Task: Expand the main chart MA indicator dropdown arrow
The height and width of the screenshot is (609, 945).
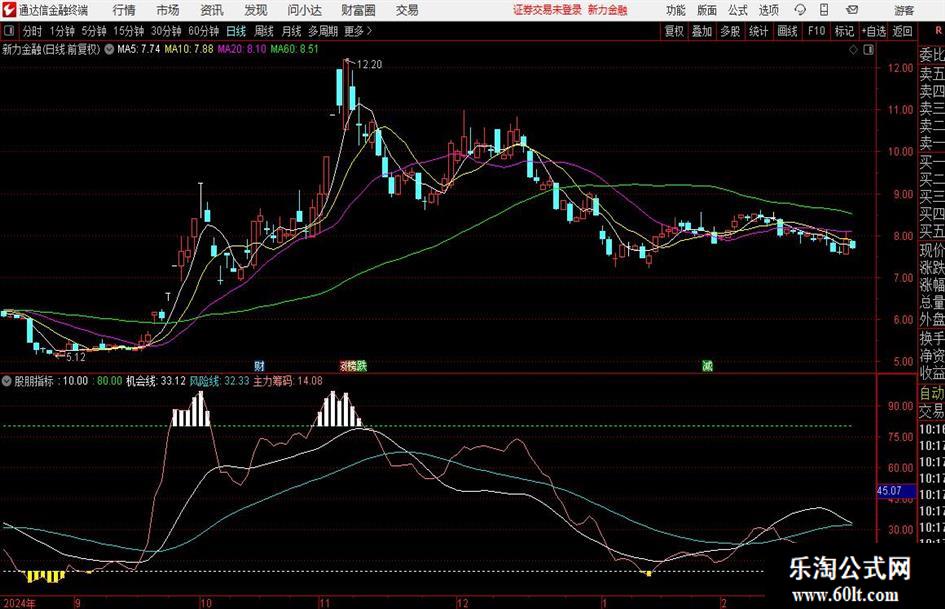Action: pyautogui.click(x=109, y=49)
